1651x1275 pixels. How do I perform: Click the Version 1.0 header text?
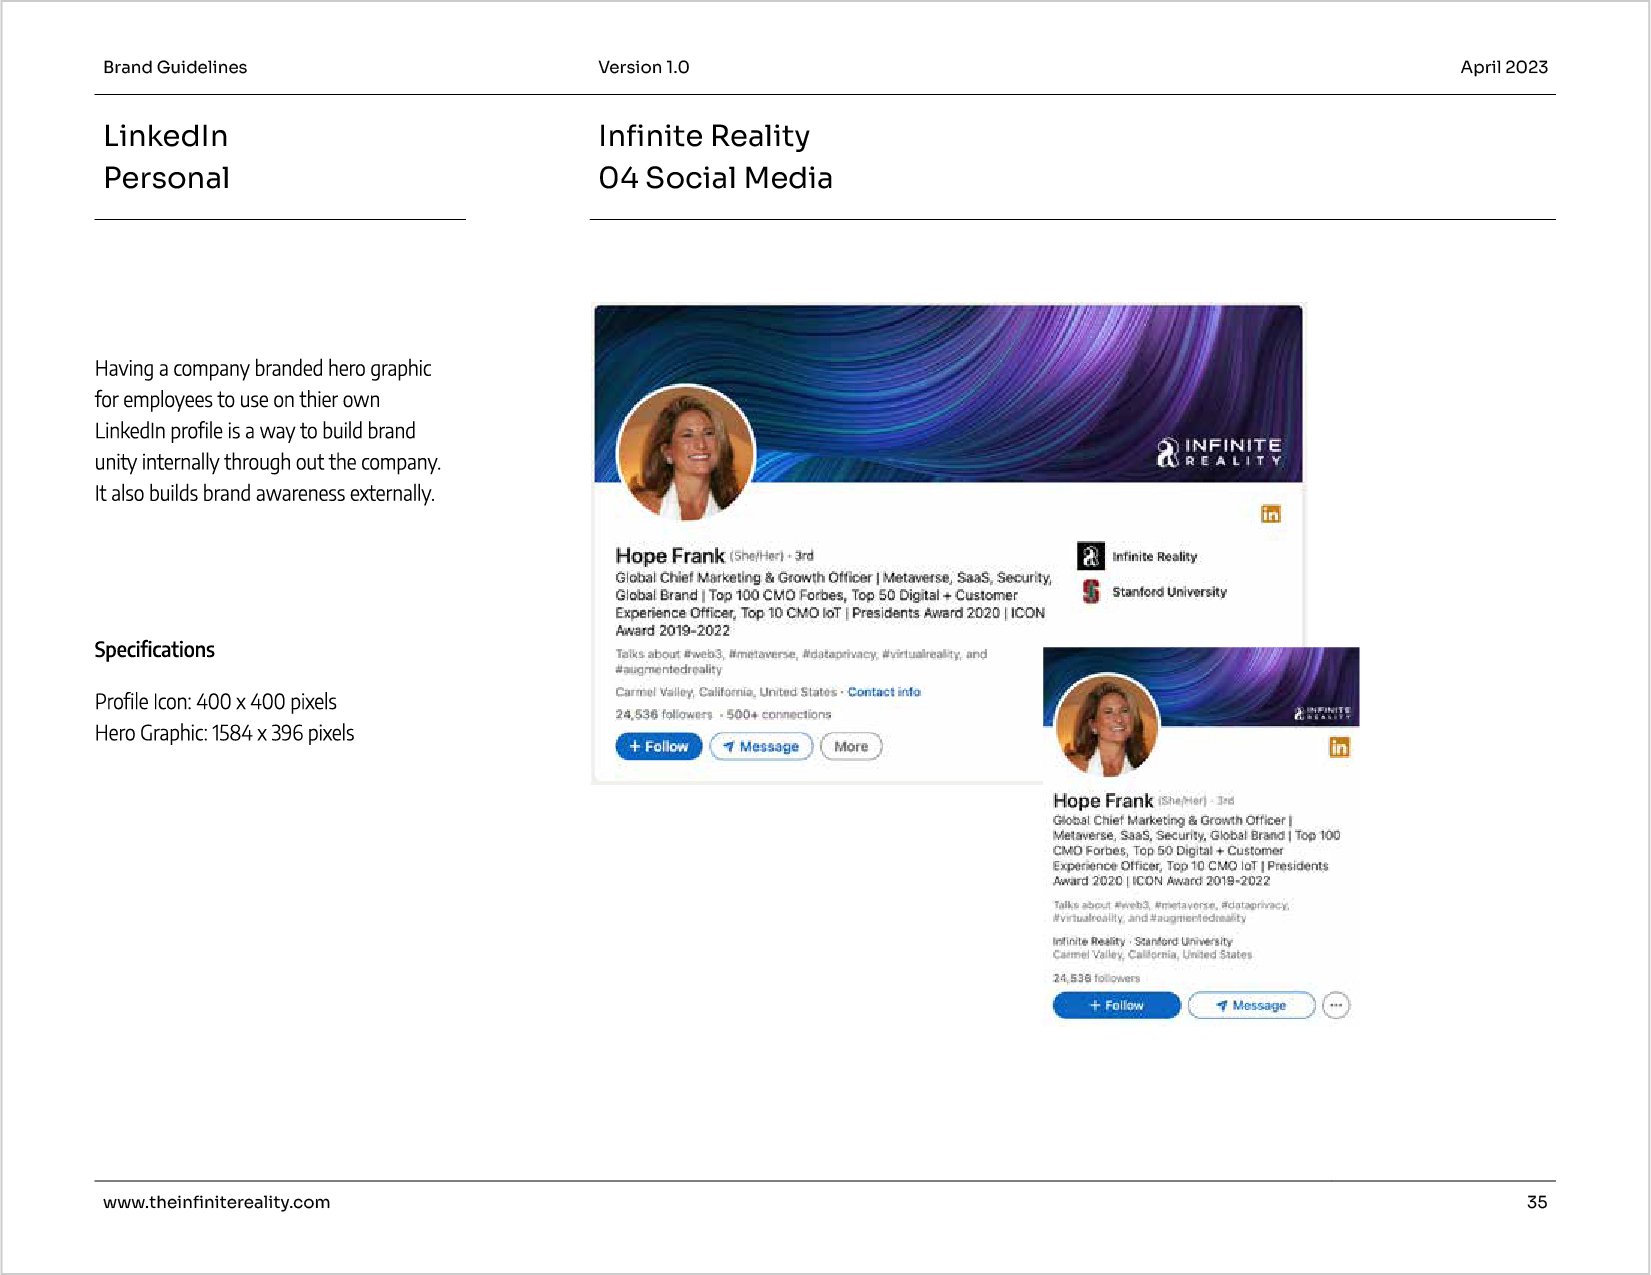coord(644,67)
